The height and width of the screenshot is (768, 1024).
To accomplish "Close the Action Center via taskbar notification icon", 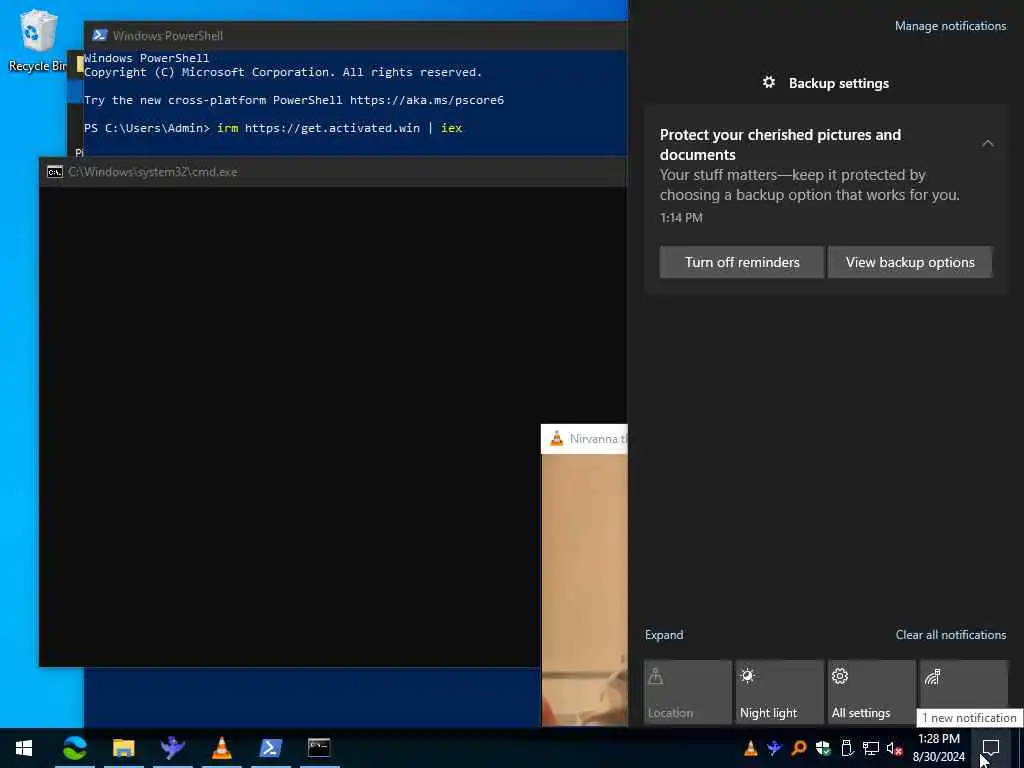I will click(x=991, y=748).
